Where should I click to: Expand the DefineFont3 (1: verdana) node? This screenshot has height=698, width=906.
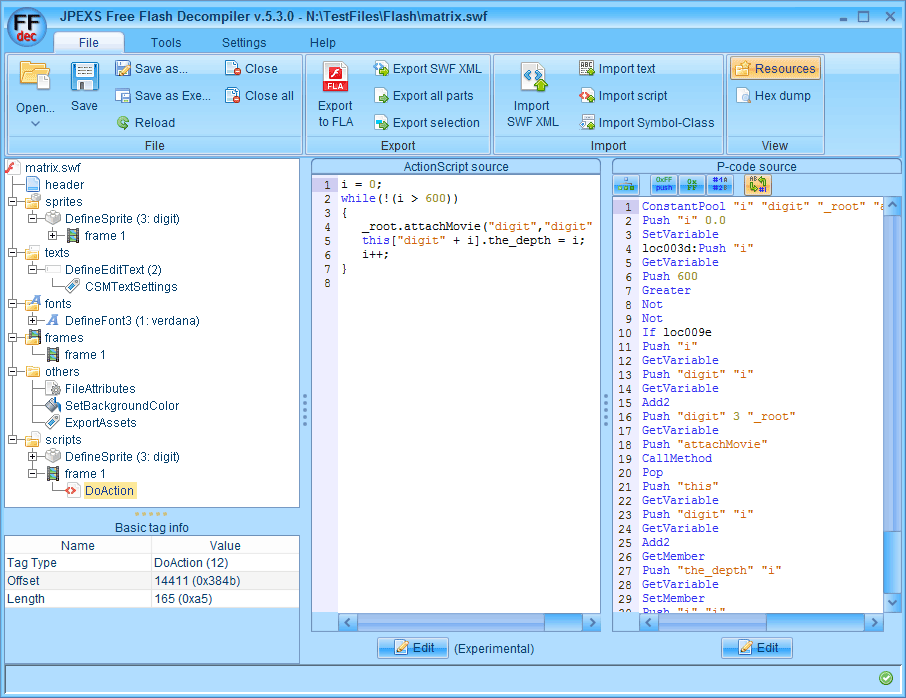point(33,321)
